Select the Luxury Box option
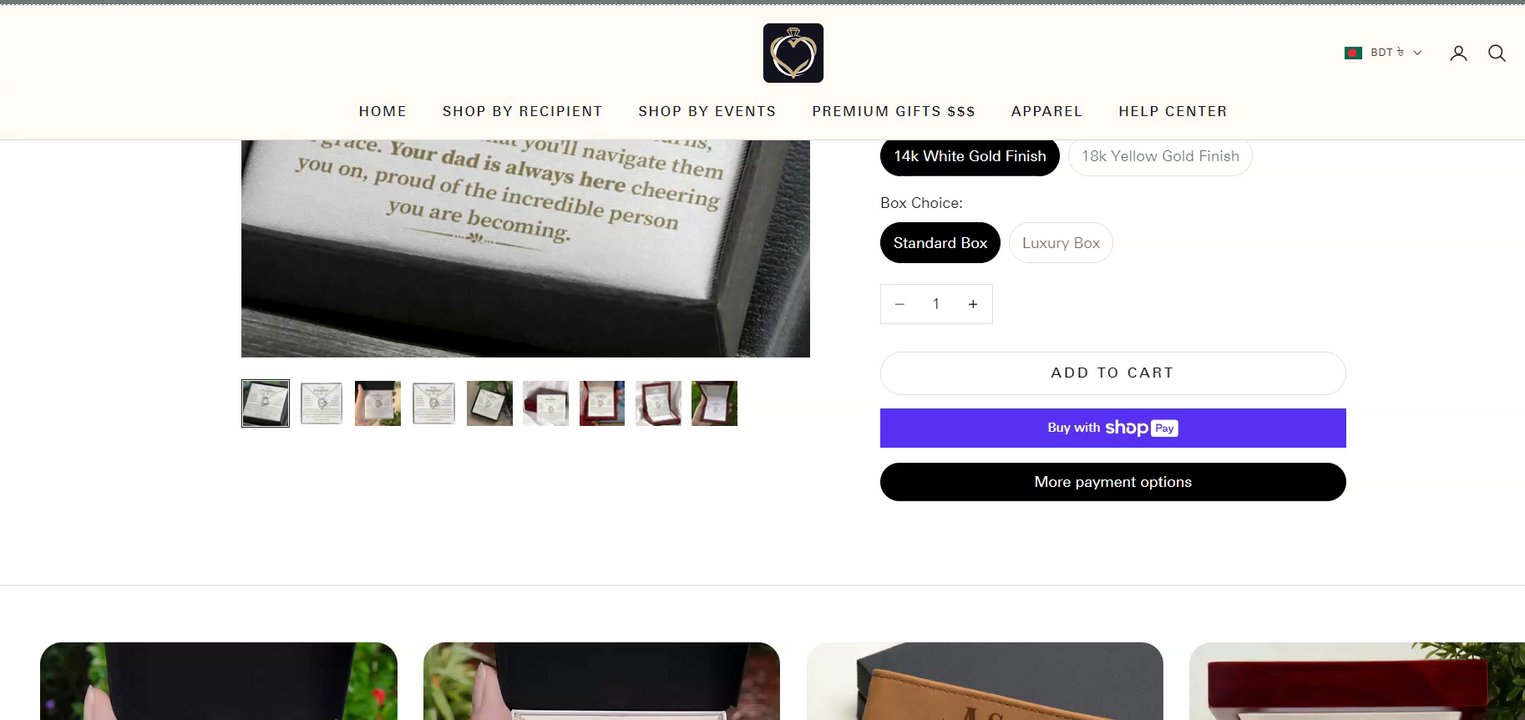Screen dimensions: 1525x720 (1060, 243)
